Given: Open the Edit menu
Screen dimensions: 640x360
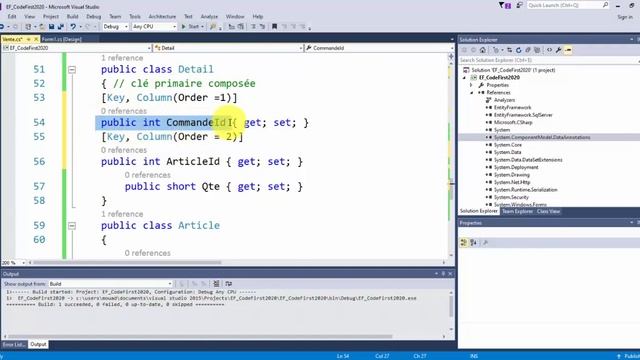Looking at the screenshot, I should 12,17.
